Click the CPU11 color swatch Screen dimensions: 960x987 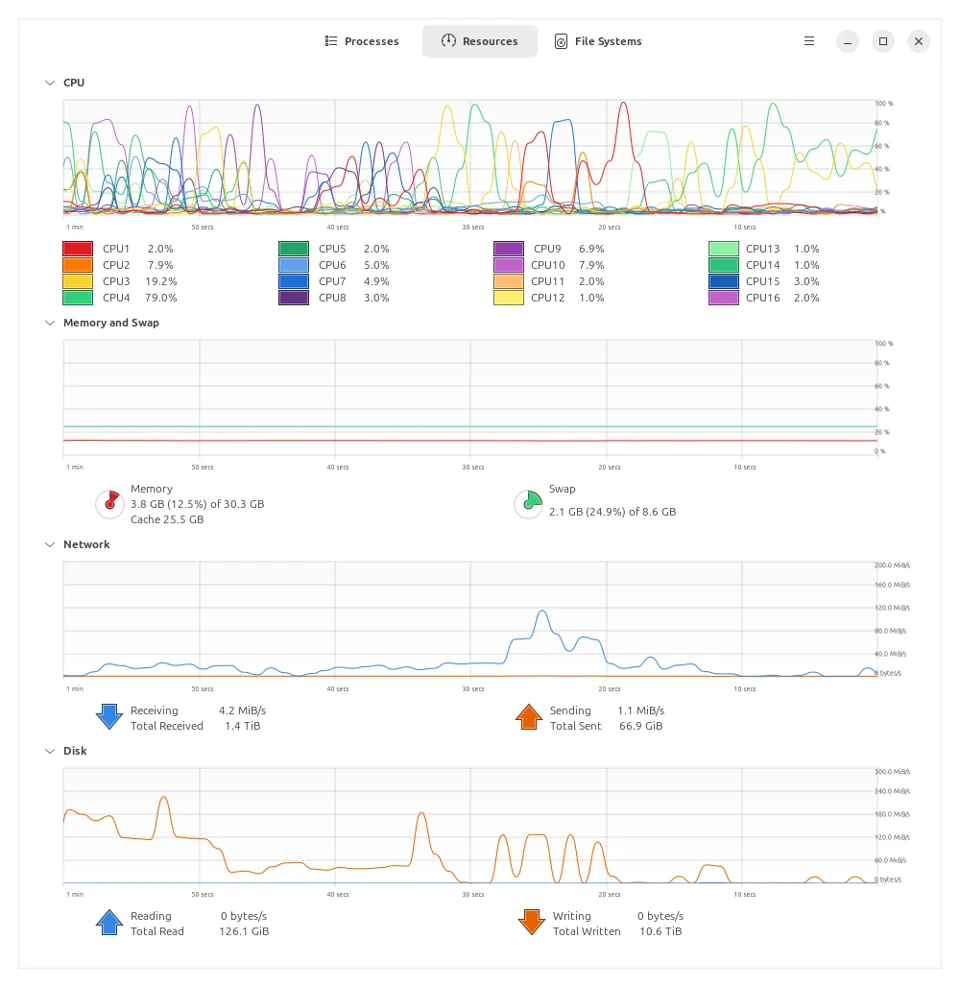point(509,281)
